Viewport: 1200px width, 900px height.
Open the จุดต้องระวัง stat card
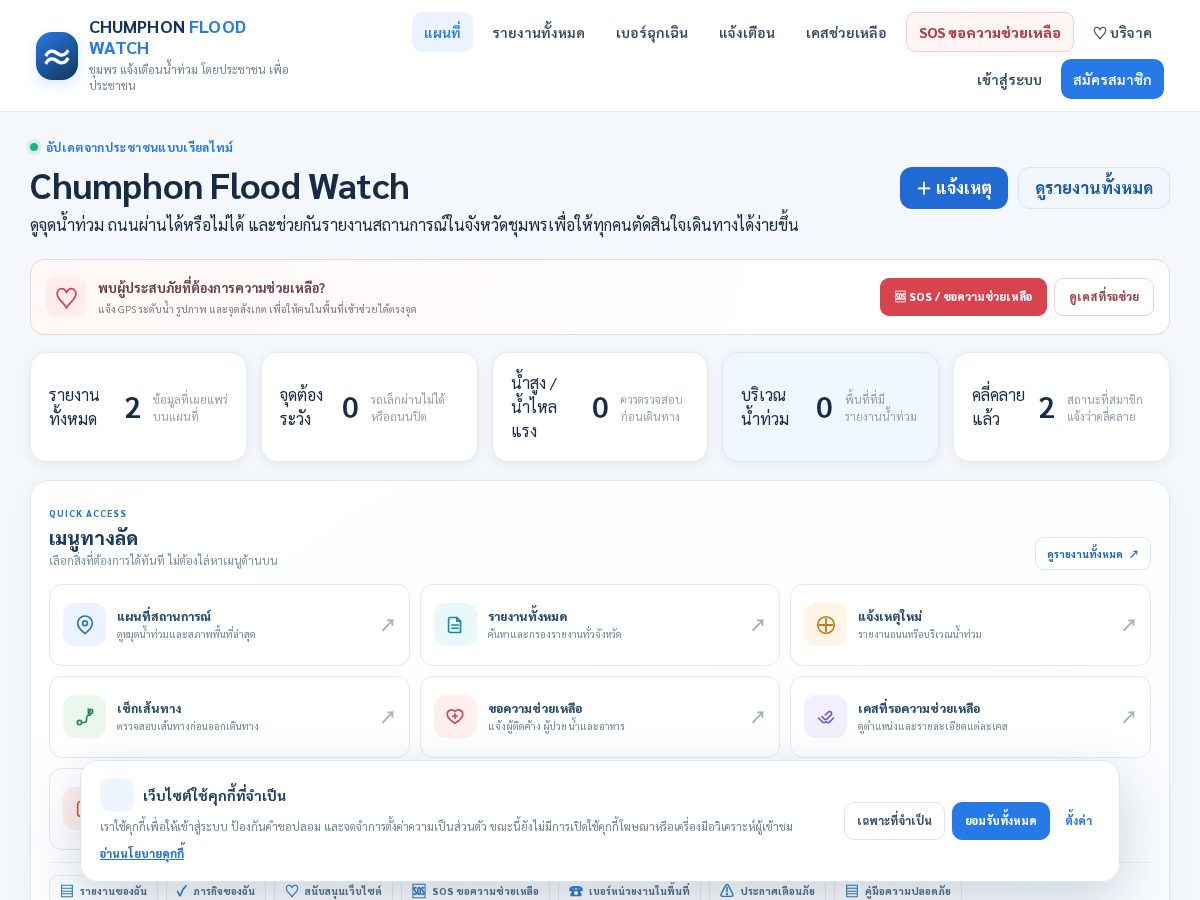369,407
